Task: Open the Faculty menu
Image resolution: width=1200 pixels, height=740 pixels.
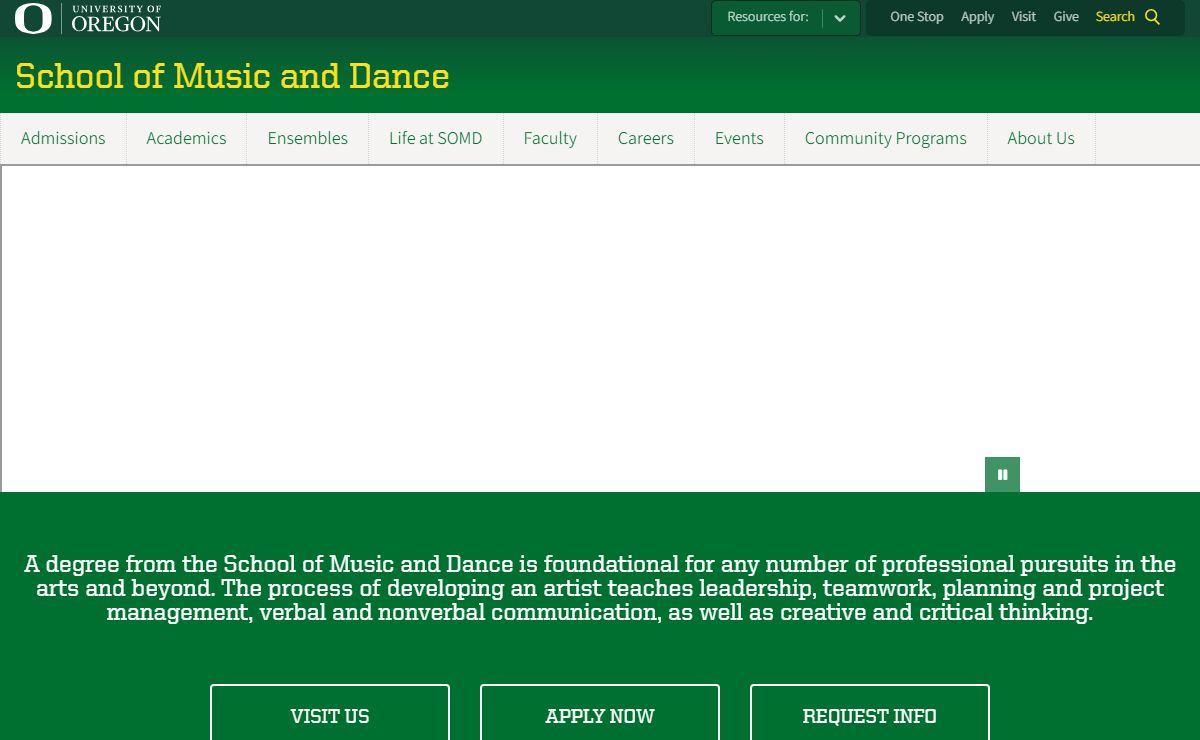Action: tap(550, 139)
